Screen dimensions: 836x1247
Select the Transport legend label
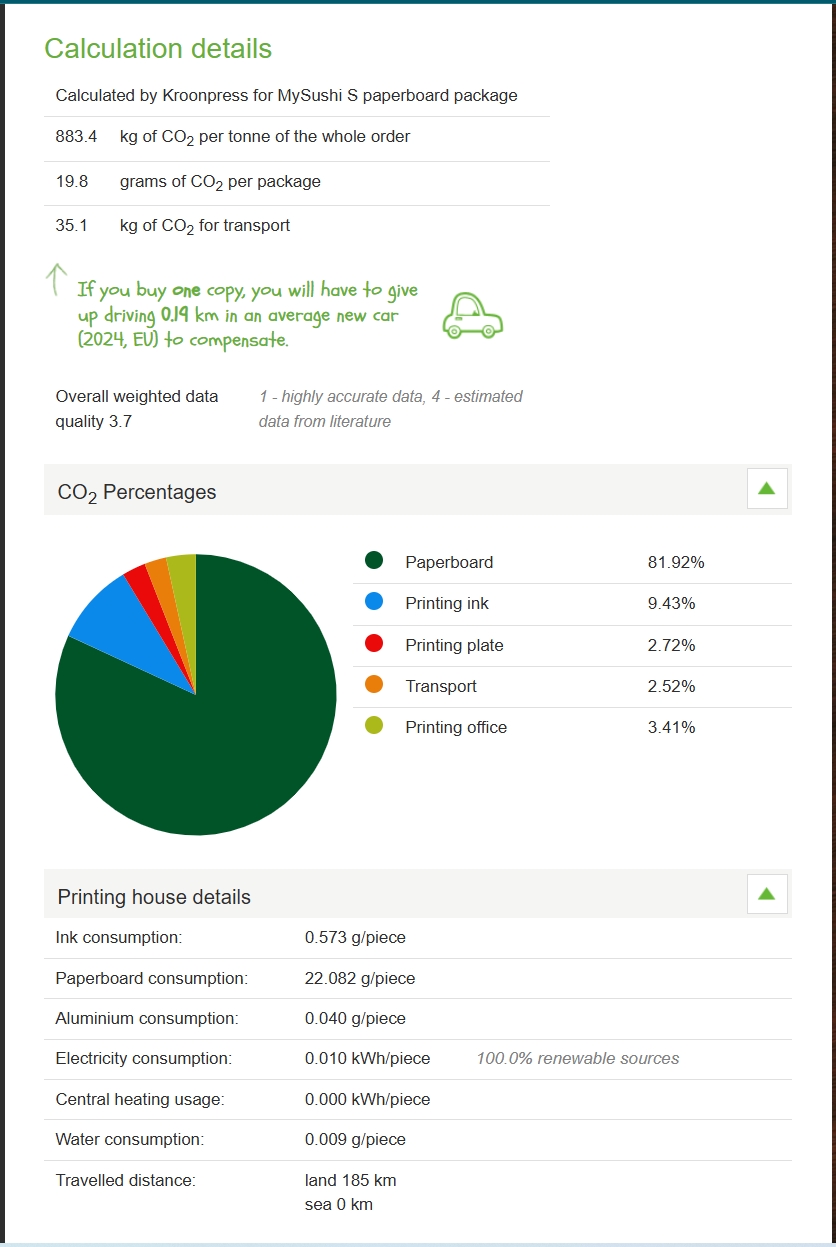(x=441, y=686)
